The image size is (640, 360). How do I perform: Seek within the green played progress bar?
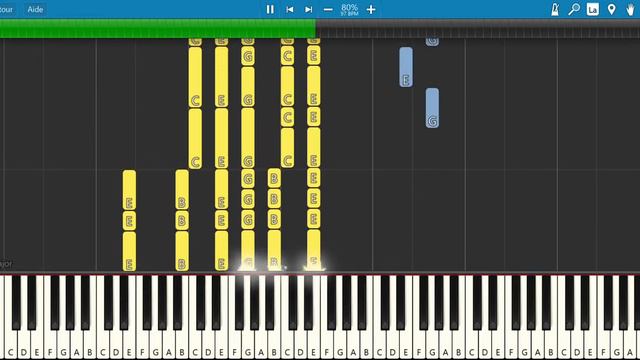pos(158,29)
